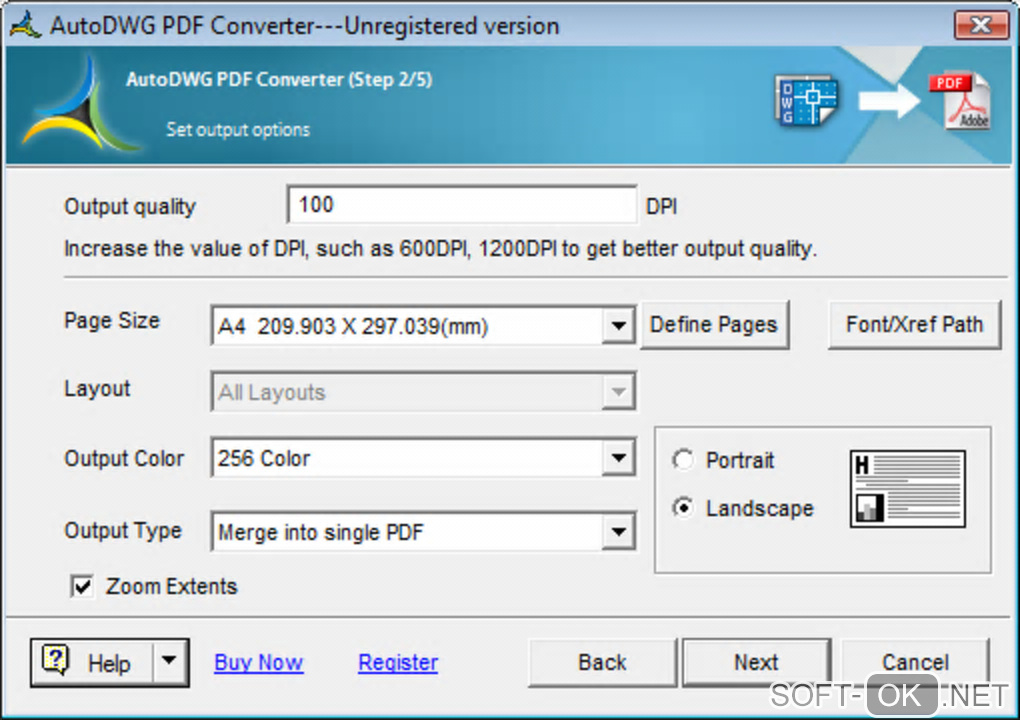This screenshot has height=720, width=1020.
Task: Open the Output Color dropdown arrow
Action: coord(618,458)
